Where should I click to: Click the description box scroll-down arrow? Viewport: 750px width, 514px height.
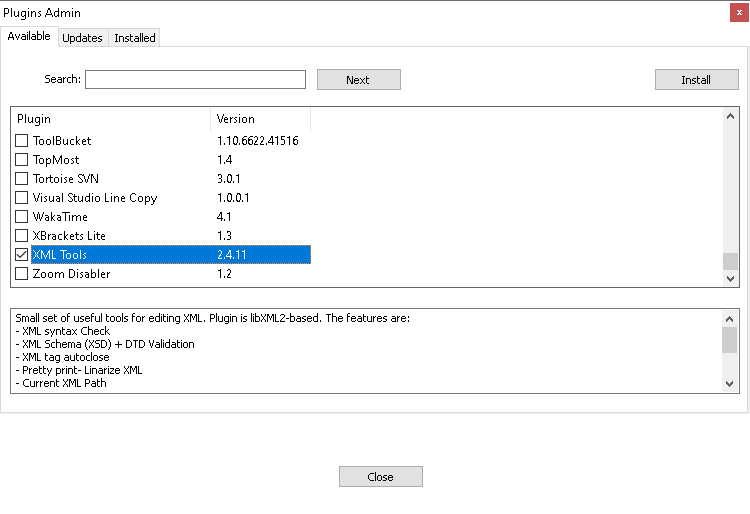729,383
